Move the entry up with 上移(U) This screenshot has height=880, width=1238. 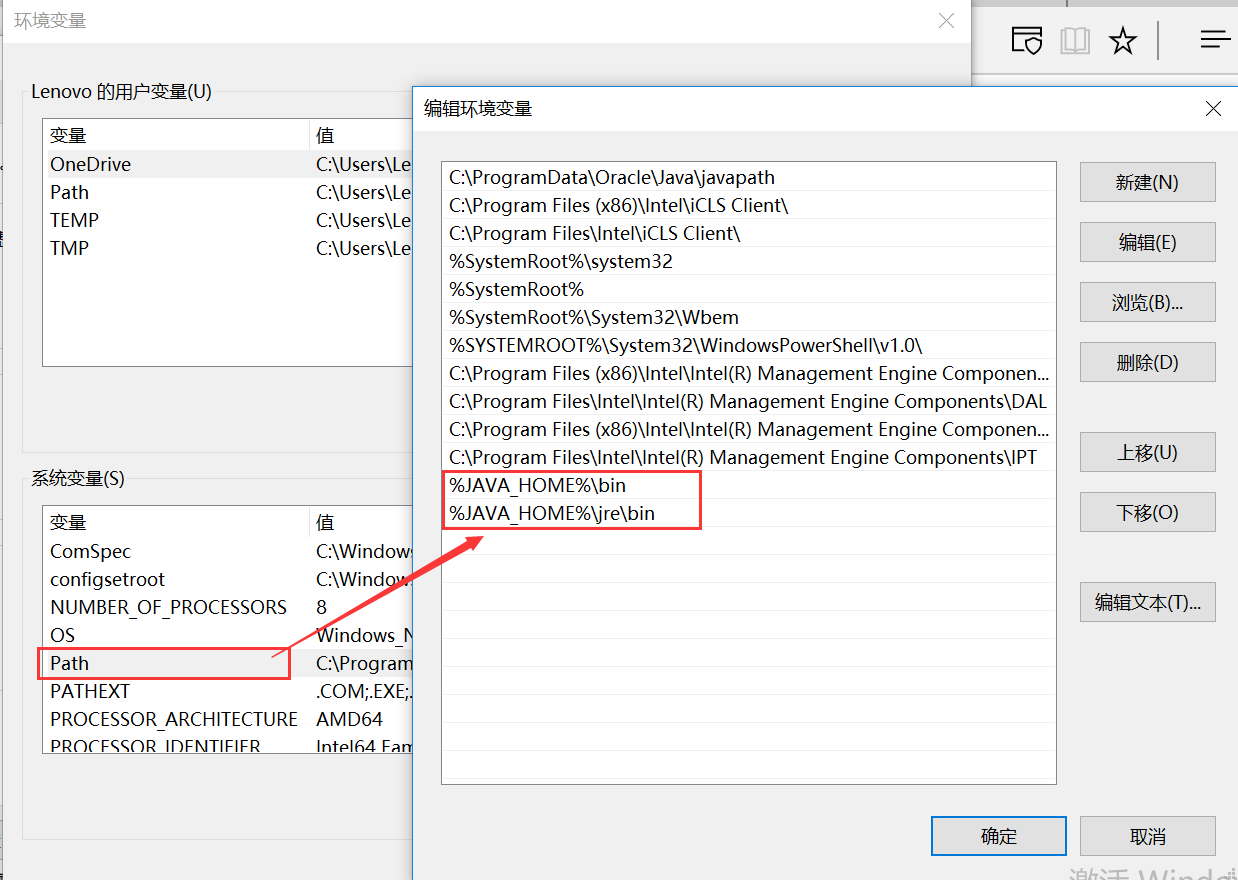1147,452
